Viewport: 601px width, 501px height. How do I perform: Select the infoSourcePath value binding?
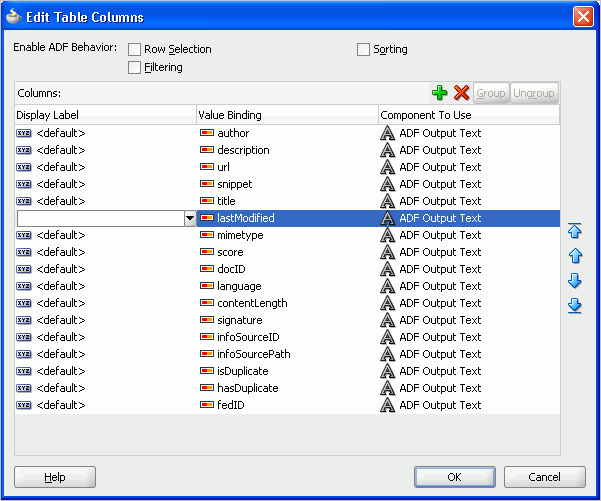click(x=254, y=354)
